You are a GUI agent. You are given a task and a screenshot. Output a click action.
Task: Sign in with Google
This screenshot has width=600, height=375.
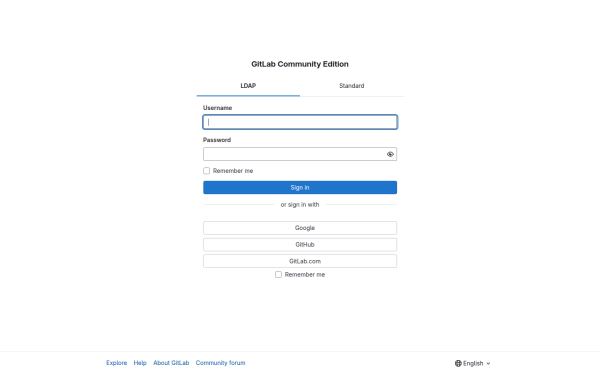(x=300, y=228)
